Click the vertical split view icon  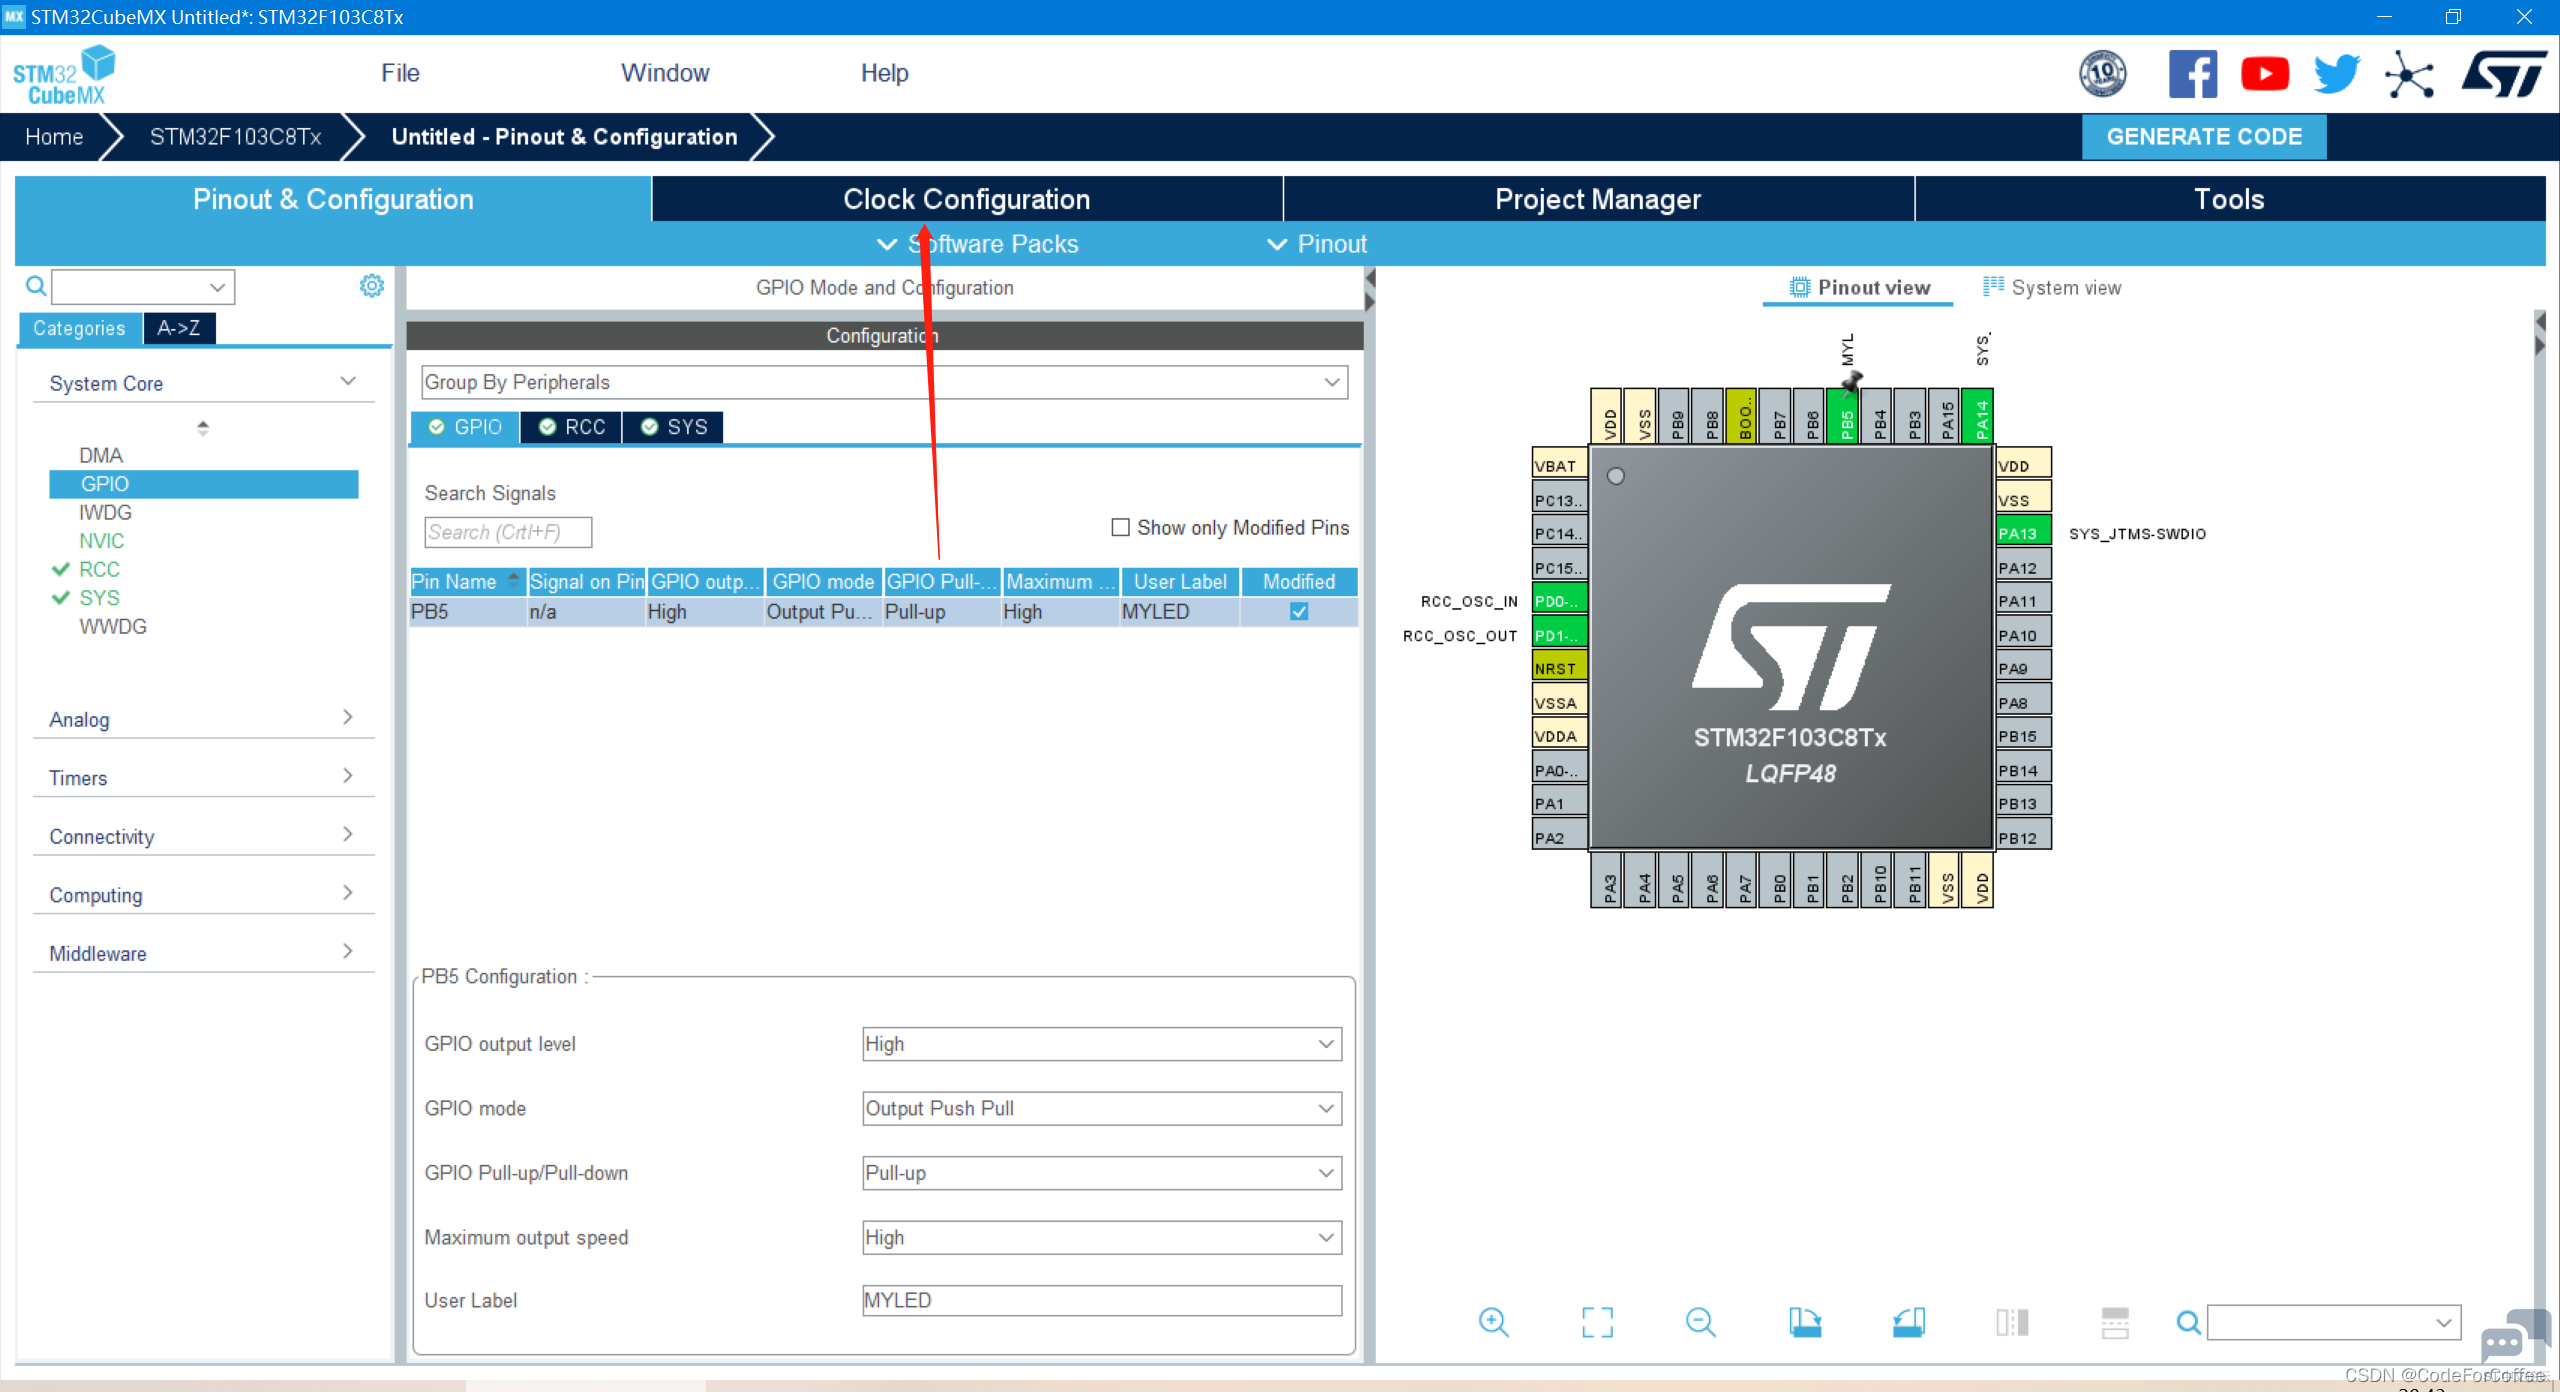[x=2012, y=1322]
